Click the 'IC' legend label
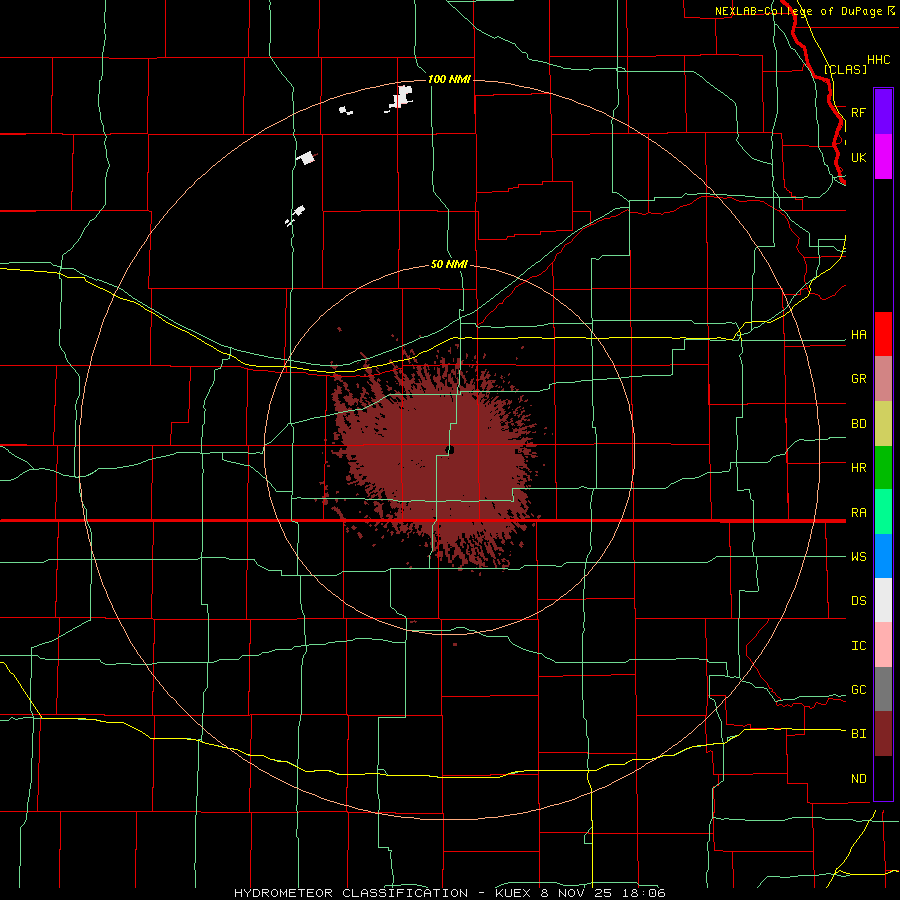This screenshot has width=900, height=900. tap(859, 646)
